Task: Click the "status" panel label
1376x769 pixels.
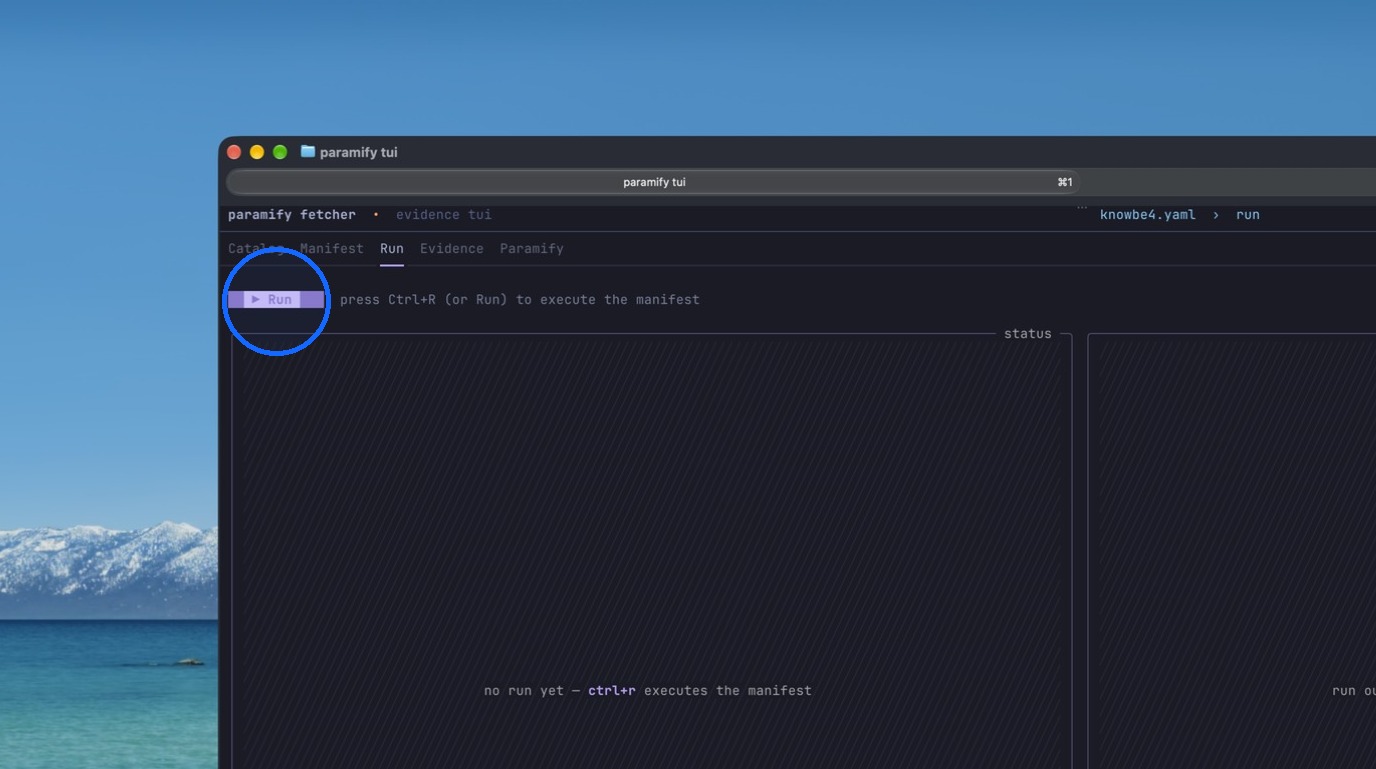Action: click(x=1028, y=334)
